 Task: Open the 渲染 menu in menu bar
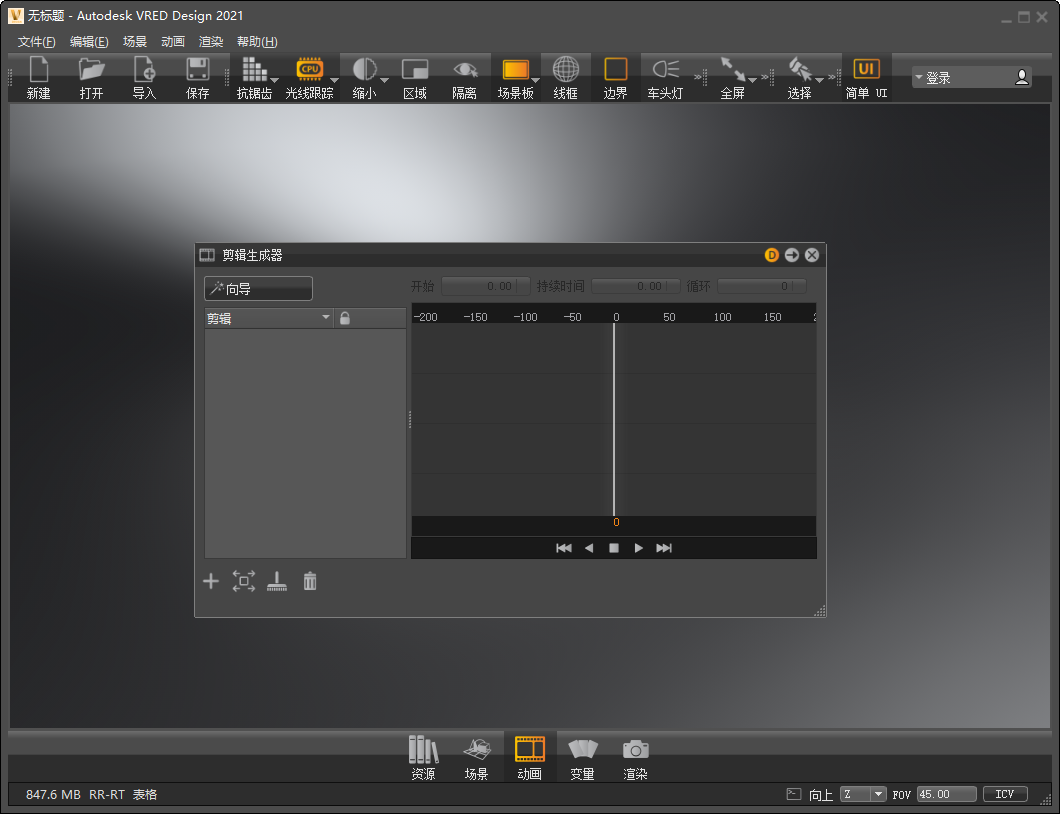tap(211, 42)
